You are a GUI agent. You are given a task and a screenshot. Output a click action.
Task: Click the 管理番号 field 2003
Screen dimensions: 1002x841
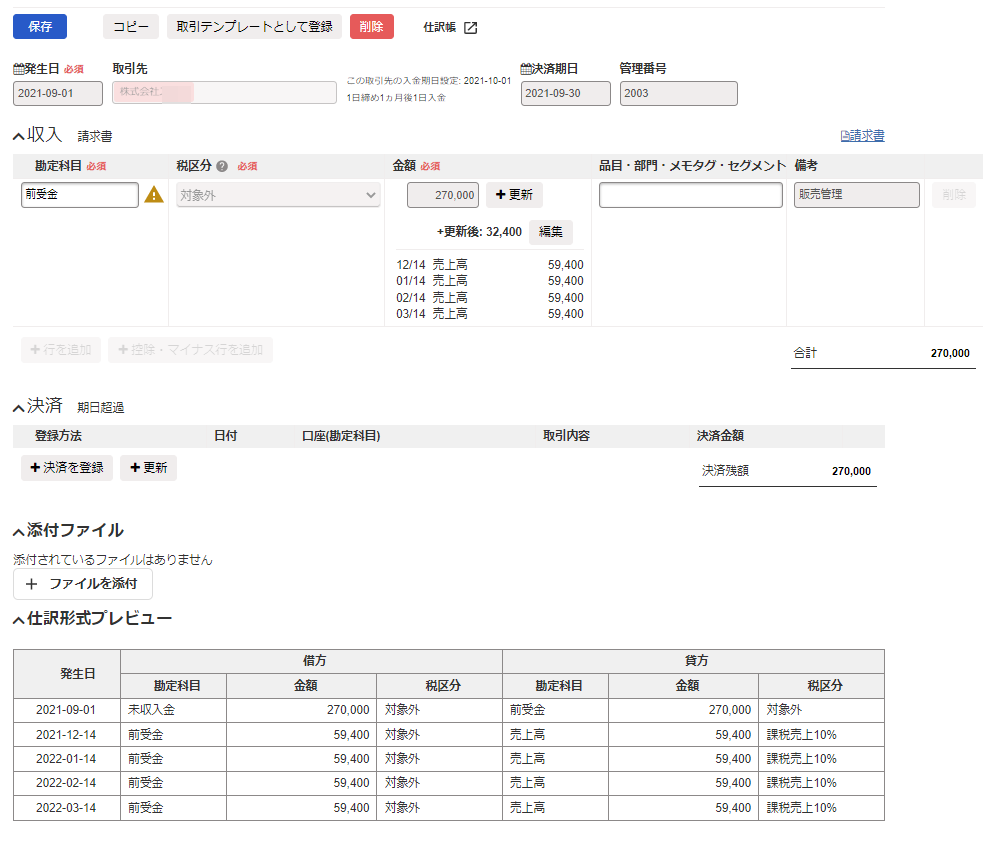tap(678, 93)
